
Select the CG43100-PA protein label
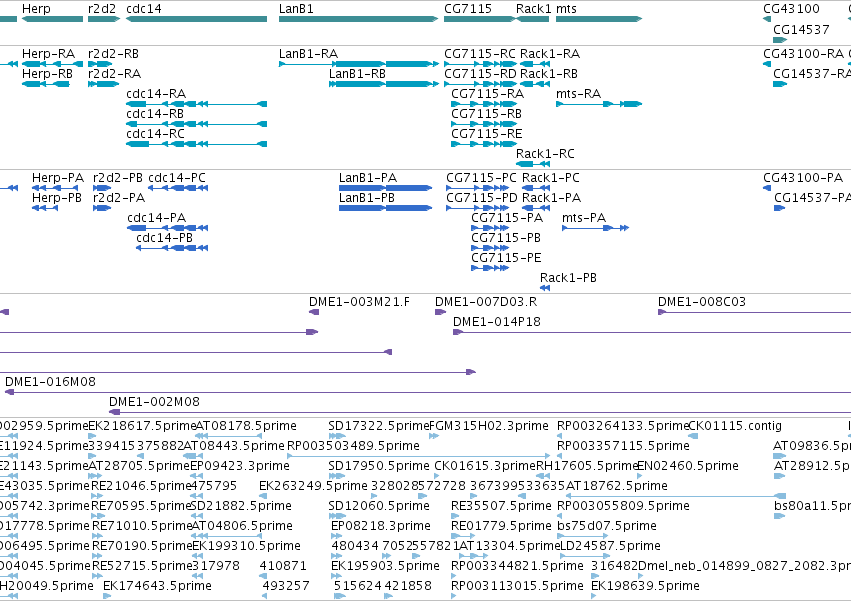tap(803, 178)
